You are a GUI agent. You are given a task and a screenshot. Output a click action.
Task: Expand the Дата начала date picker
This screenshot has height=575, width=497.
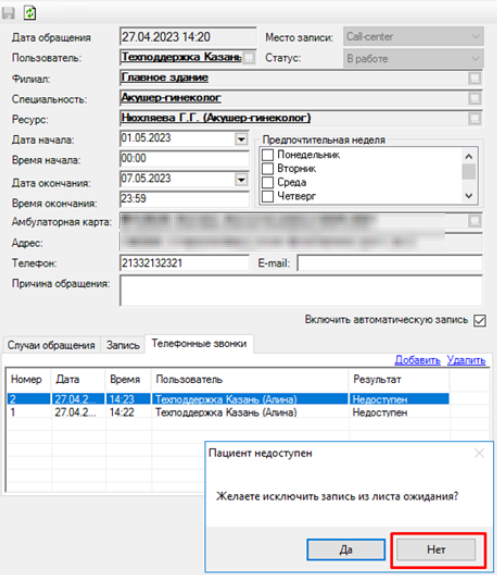point(241,139)
